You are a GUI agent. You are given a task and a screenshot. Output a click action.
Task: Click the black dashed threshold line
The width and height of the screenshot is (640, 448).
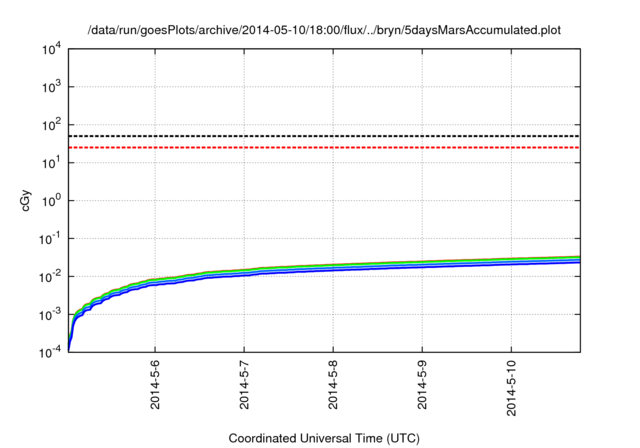pyautogui.click(x=324, y=136)
